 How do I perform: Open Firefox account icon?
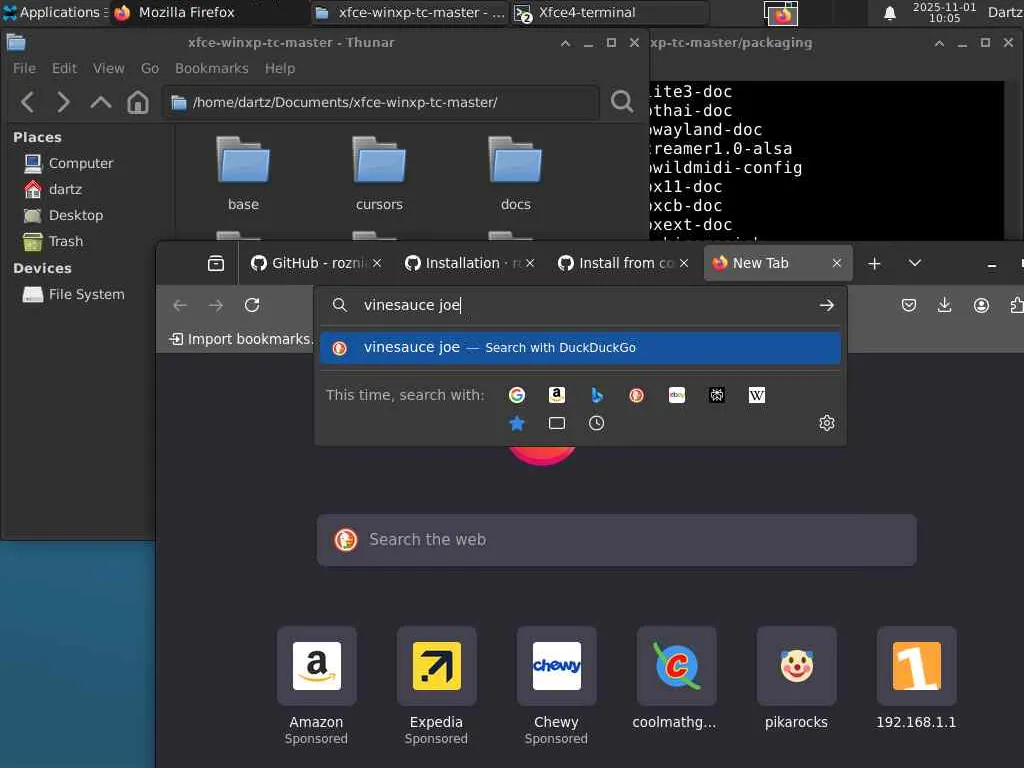coord(981,305)
